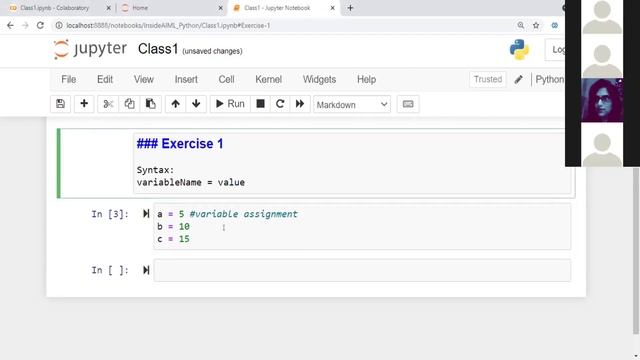
Task: Copy selected cells in the Jupyter toolbar
Action: pos(129,104)
